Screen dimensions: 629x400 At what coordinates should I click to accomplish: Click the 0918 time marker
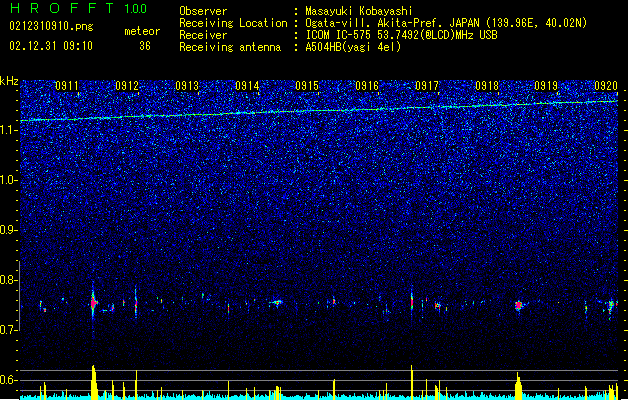click(487, 86)
